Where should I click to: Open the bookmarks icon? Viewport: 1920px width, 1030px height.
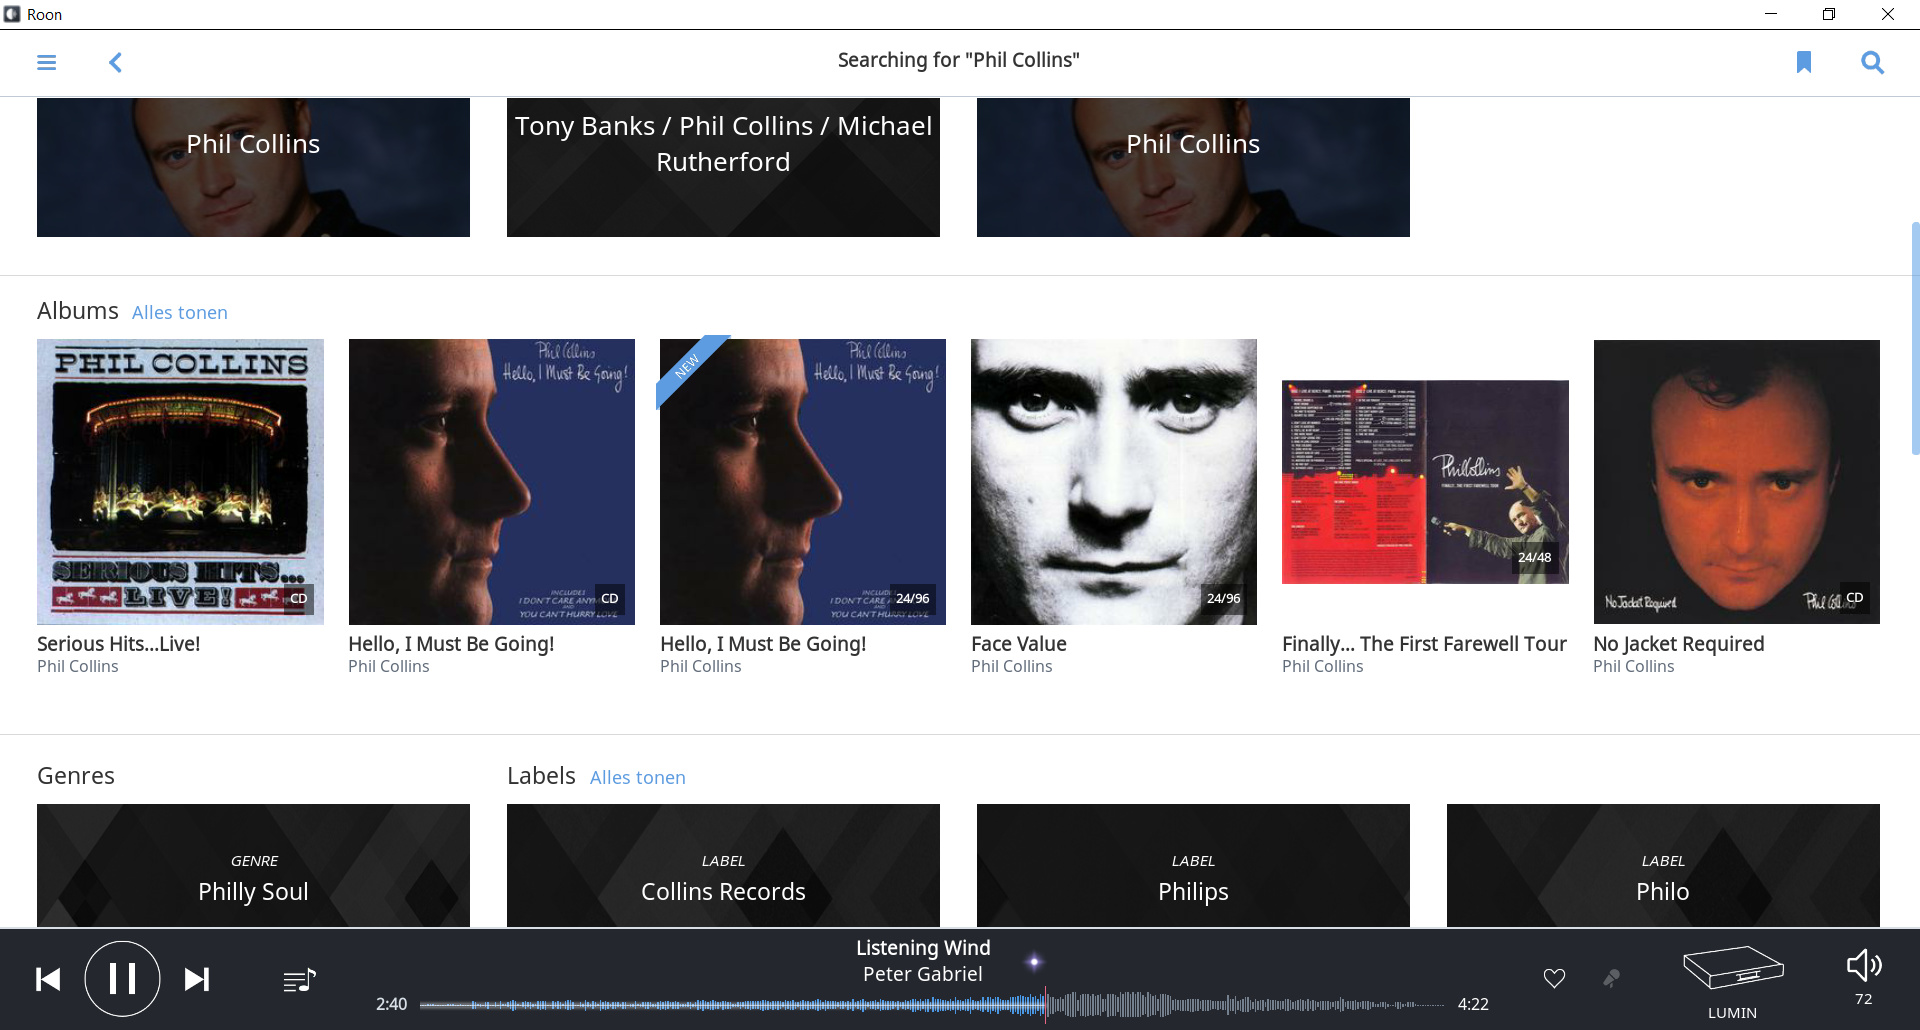tap(1804, 62)
